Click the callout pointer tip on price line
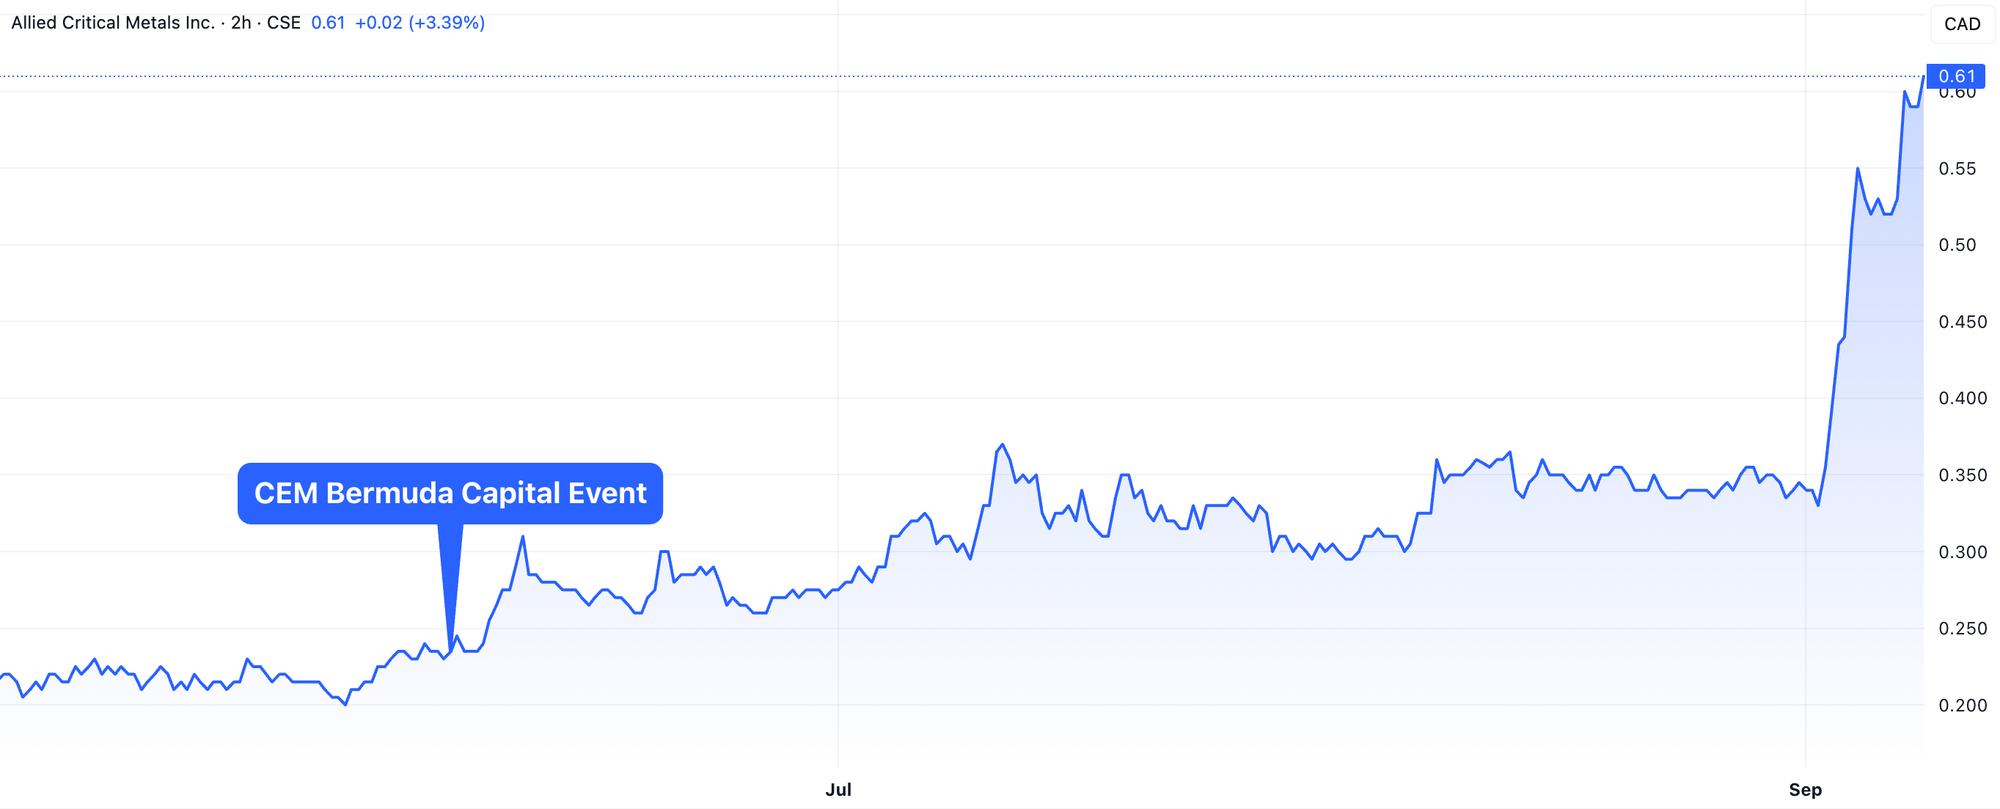The width and height of the screenshot is (2000, 809). [450, 648]
